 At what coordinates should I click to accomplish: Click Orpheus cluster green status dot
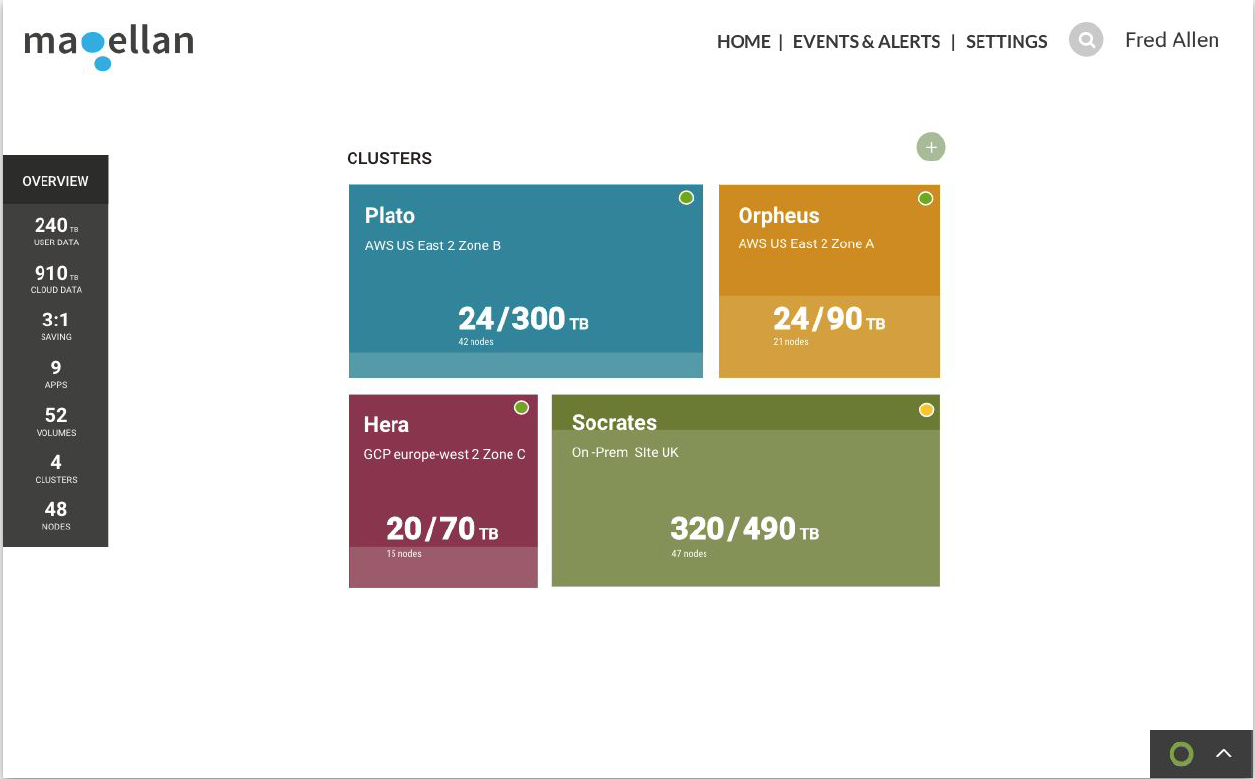pos(925,198)
